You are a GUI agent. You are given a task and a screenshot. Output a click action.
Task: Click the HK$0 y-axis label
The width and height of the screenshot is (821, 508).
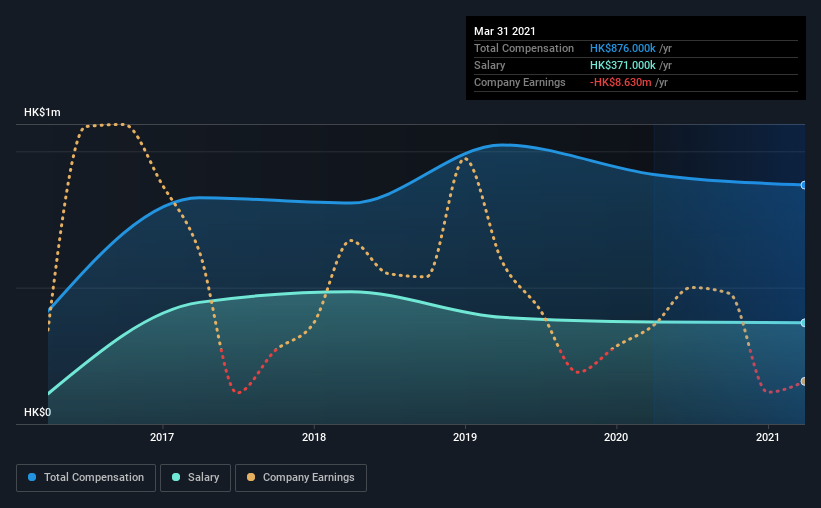[38, 412]
